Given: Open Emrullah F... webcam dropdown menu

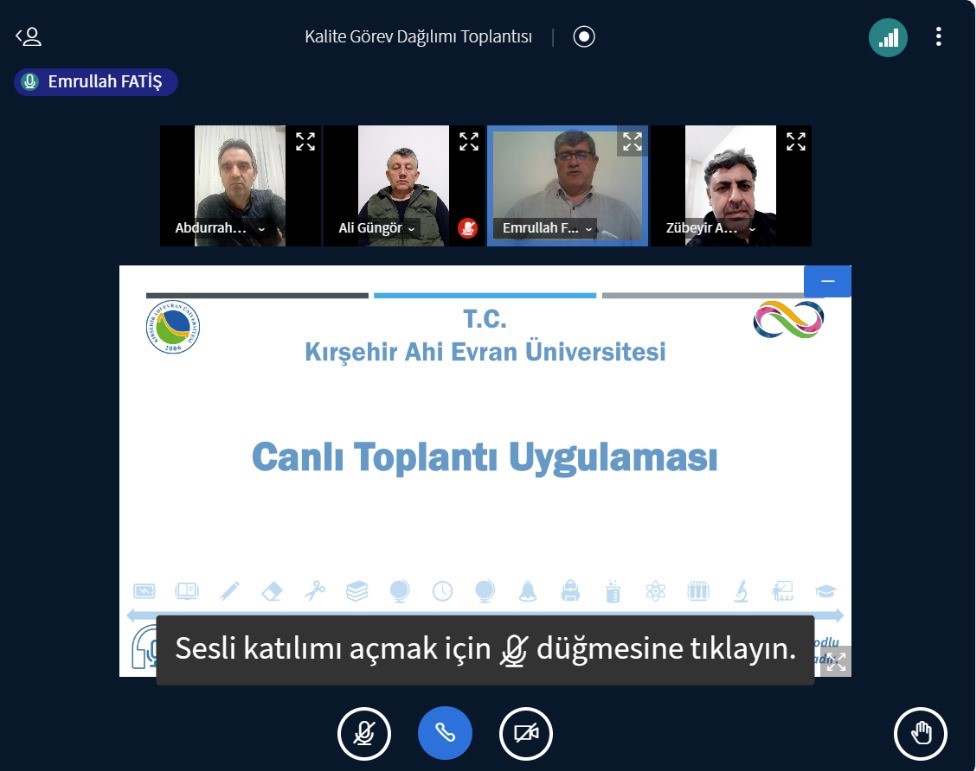Looking at the screenshot, I should (547, 228).
